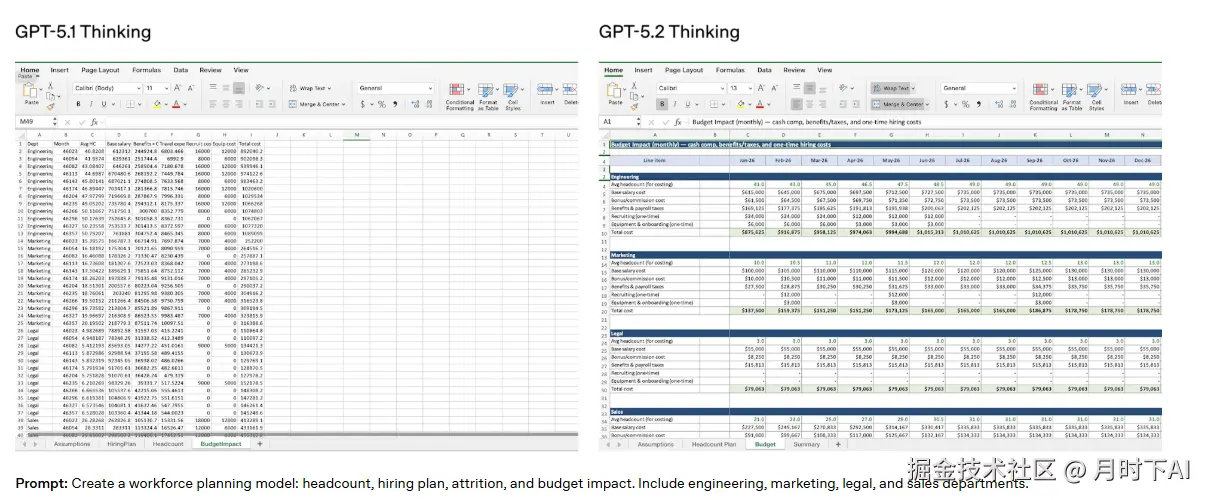This screenshot has height=500, width=1208.
Task: Click the Conditional Formatting icon in the right window
Action: click(1041, 89)
